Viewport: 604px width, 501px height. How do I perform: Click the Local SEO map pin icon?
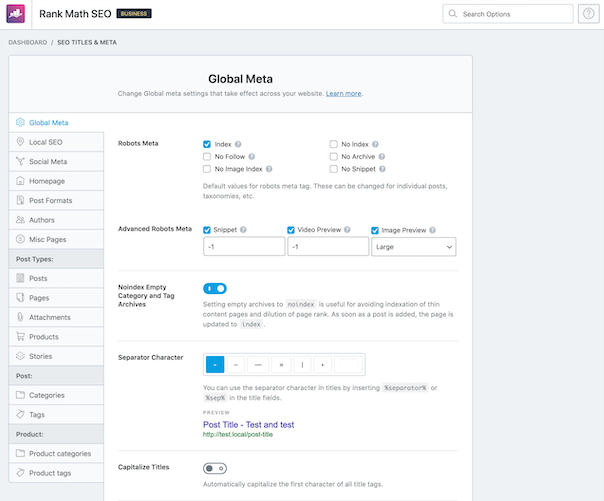tap(20, 143)
